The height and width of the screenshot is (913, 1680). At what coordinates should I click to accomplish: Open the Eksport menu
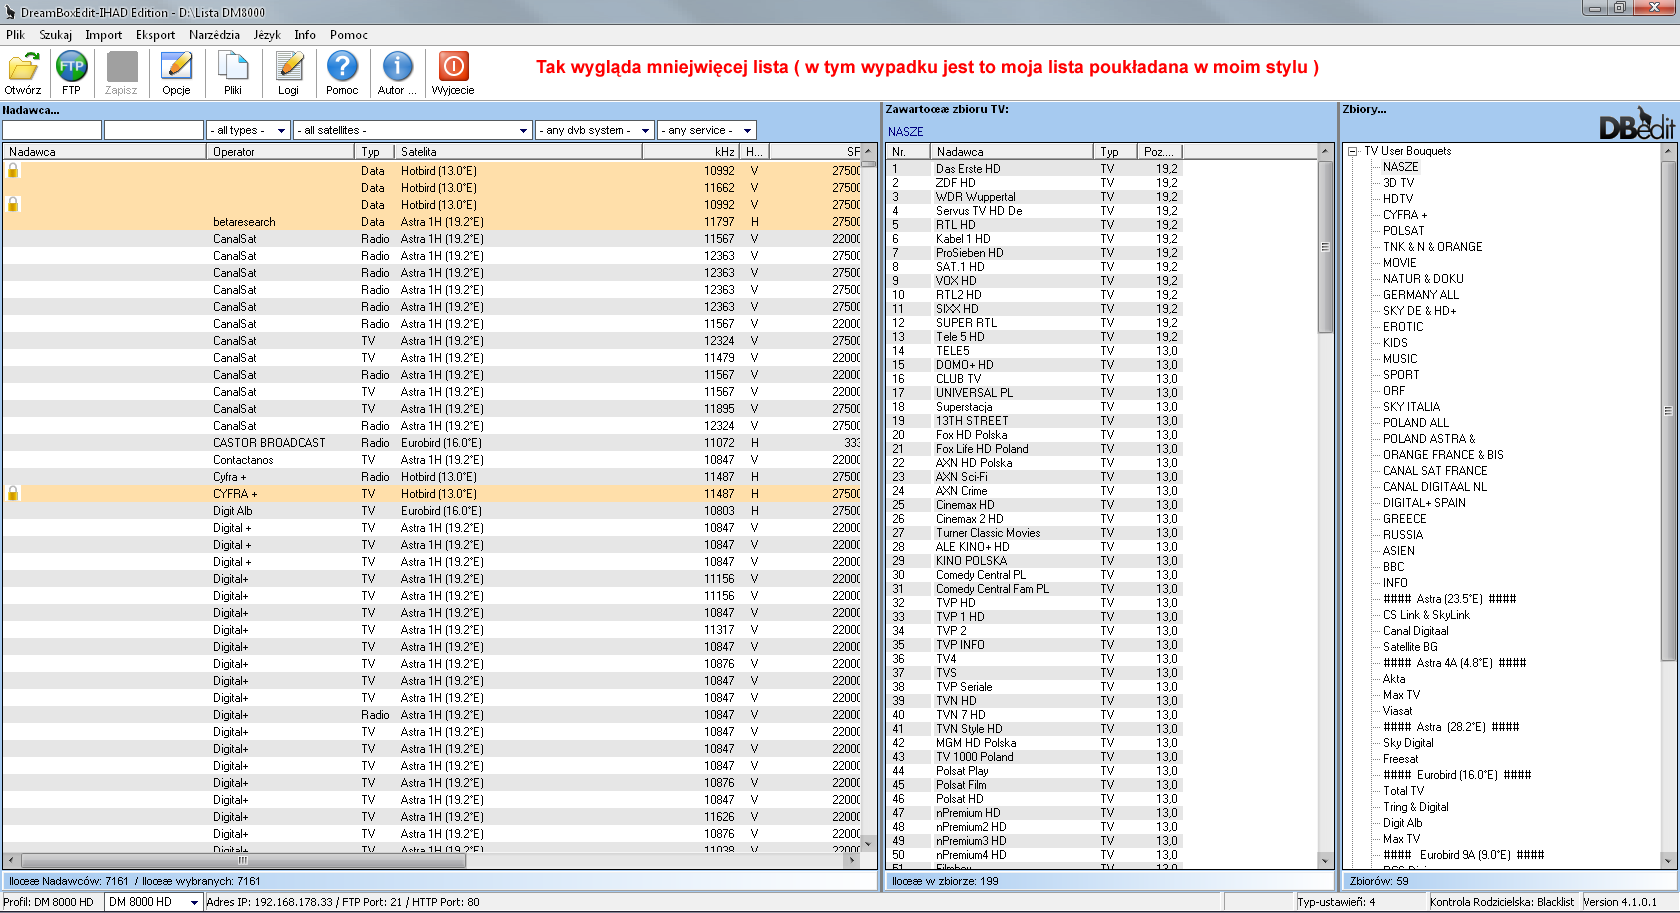pos(155,35)
